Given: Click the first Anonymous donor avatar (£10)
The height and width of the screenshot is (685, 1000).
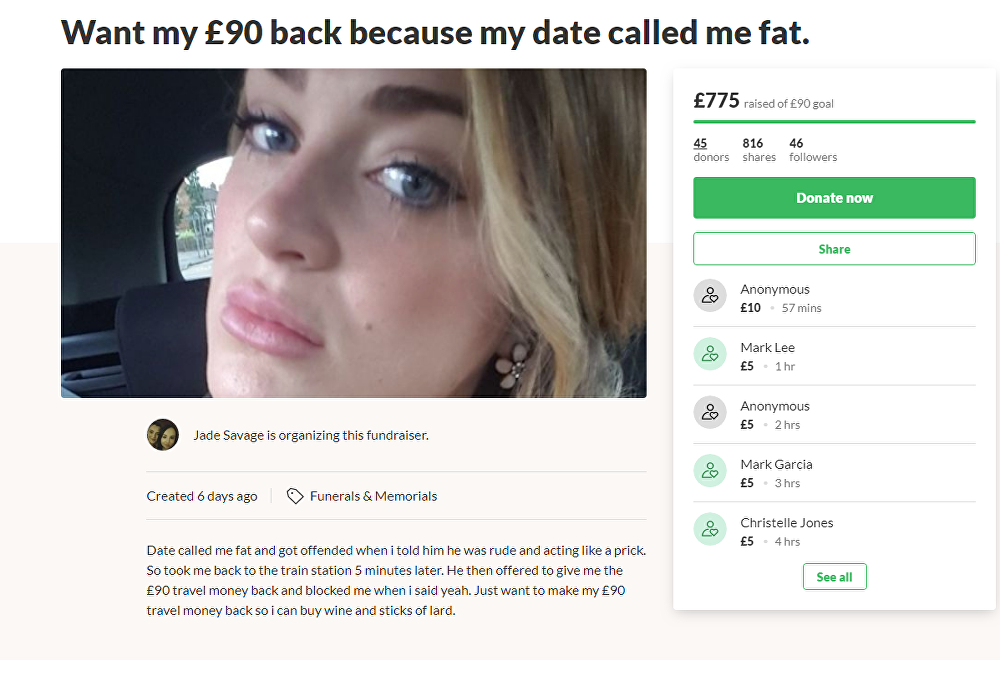Looking at the screenshot, I should (x=710, y=296).
